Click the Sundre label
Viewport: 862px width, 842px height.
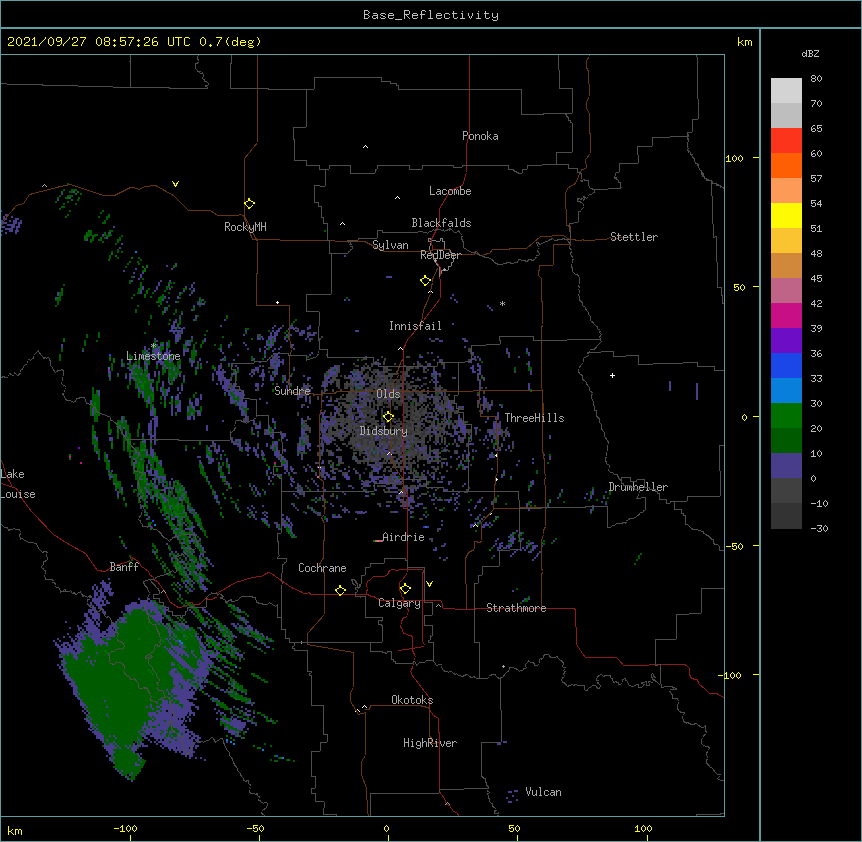pos(292,391)
